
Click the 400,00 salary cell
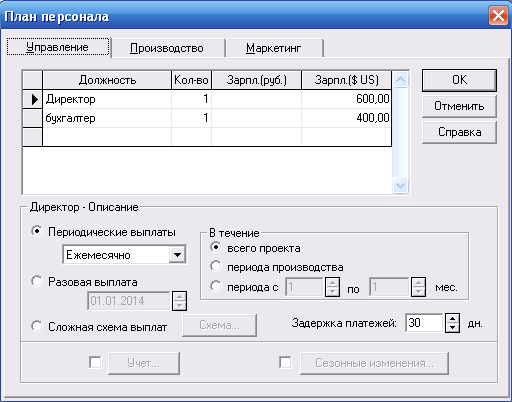[x=346, y=118]
